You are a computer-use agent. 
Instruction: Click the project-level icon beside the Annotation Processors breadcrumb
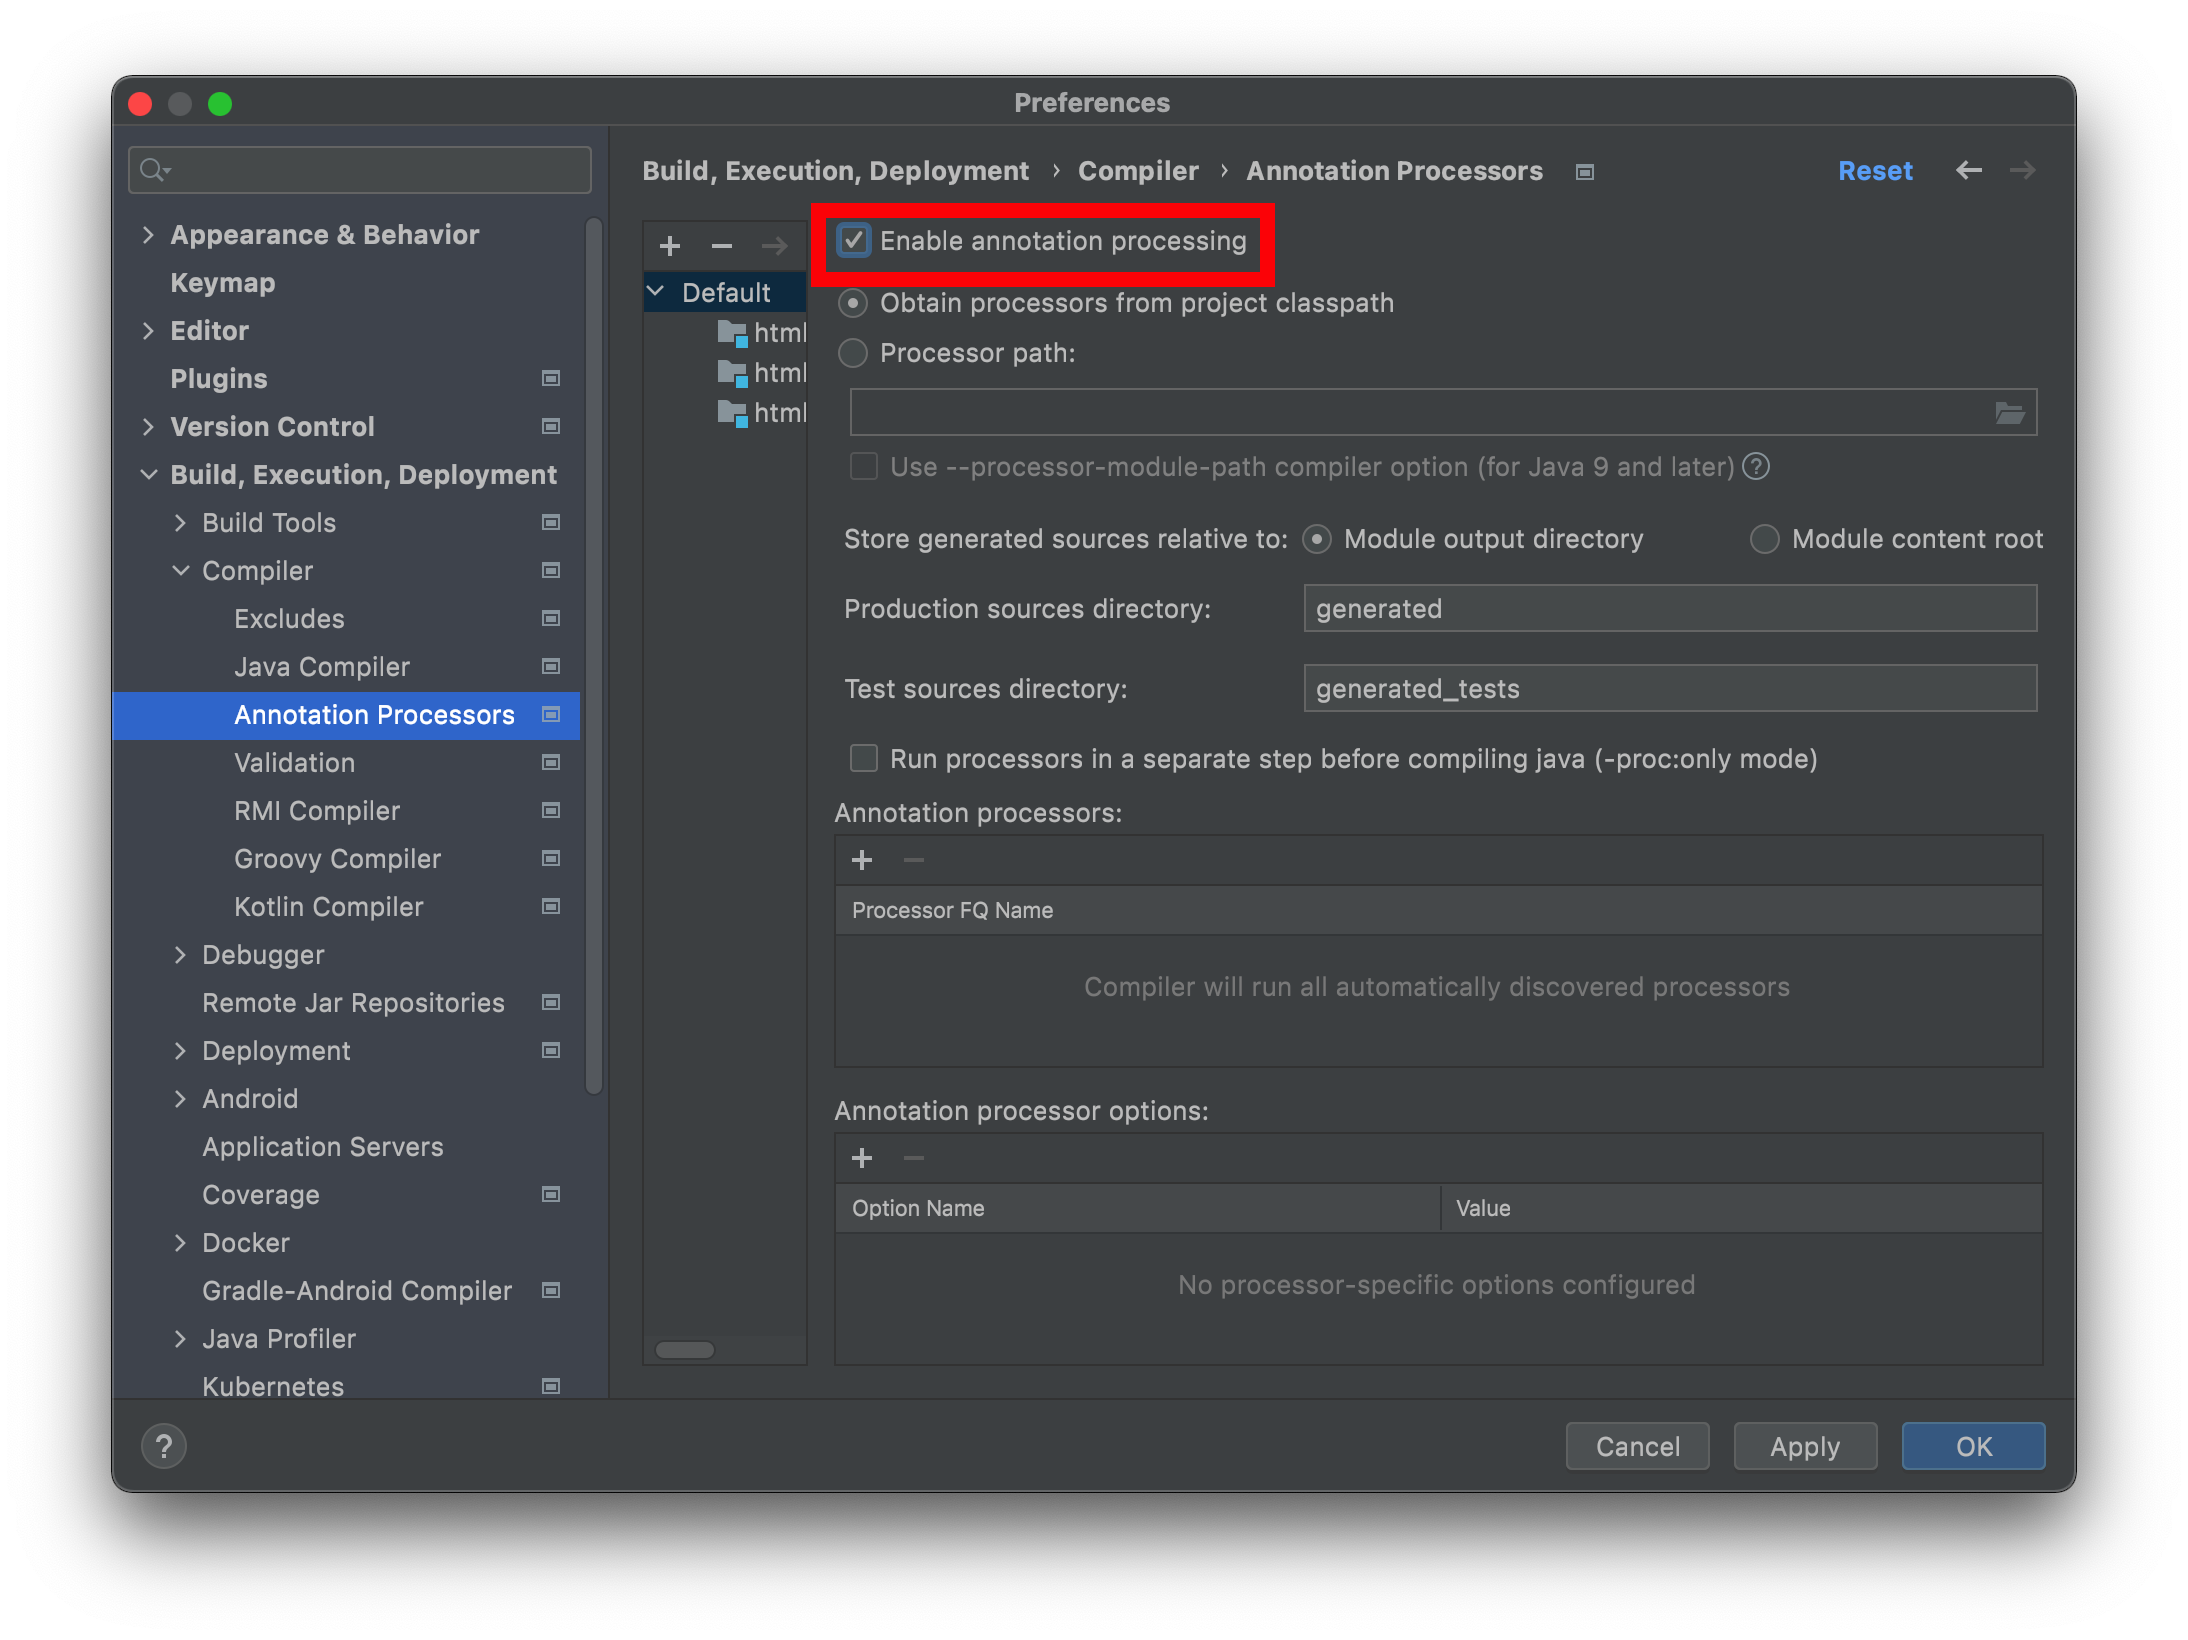1584,172
